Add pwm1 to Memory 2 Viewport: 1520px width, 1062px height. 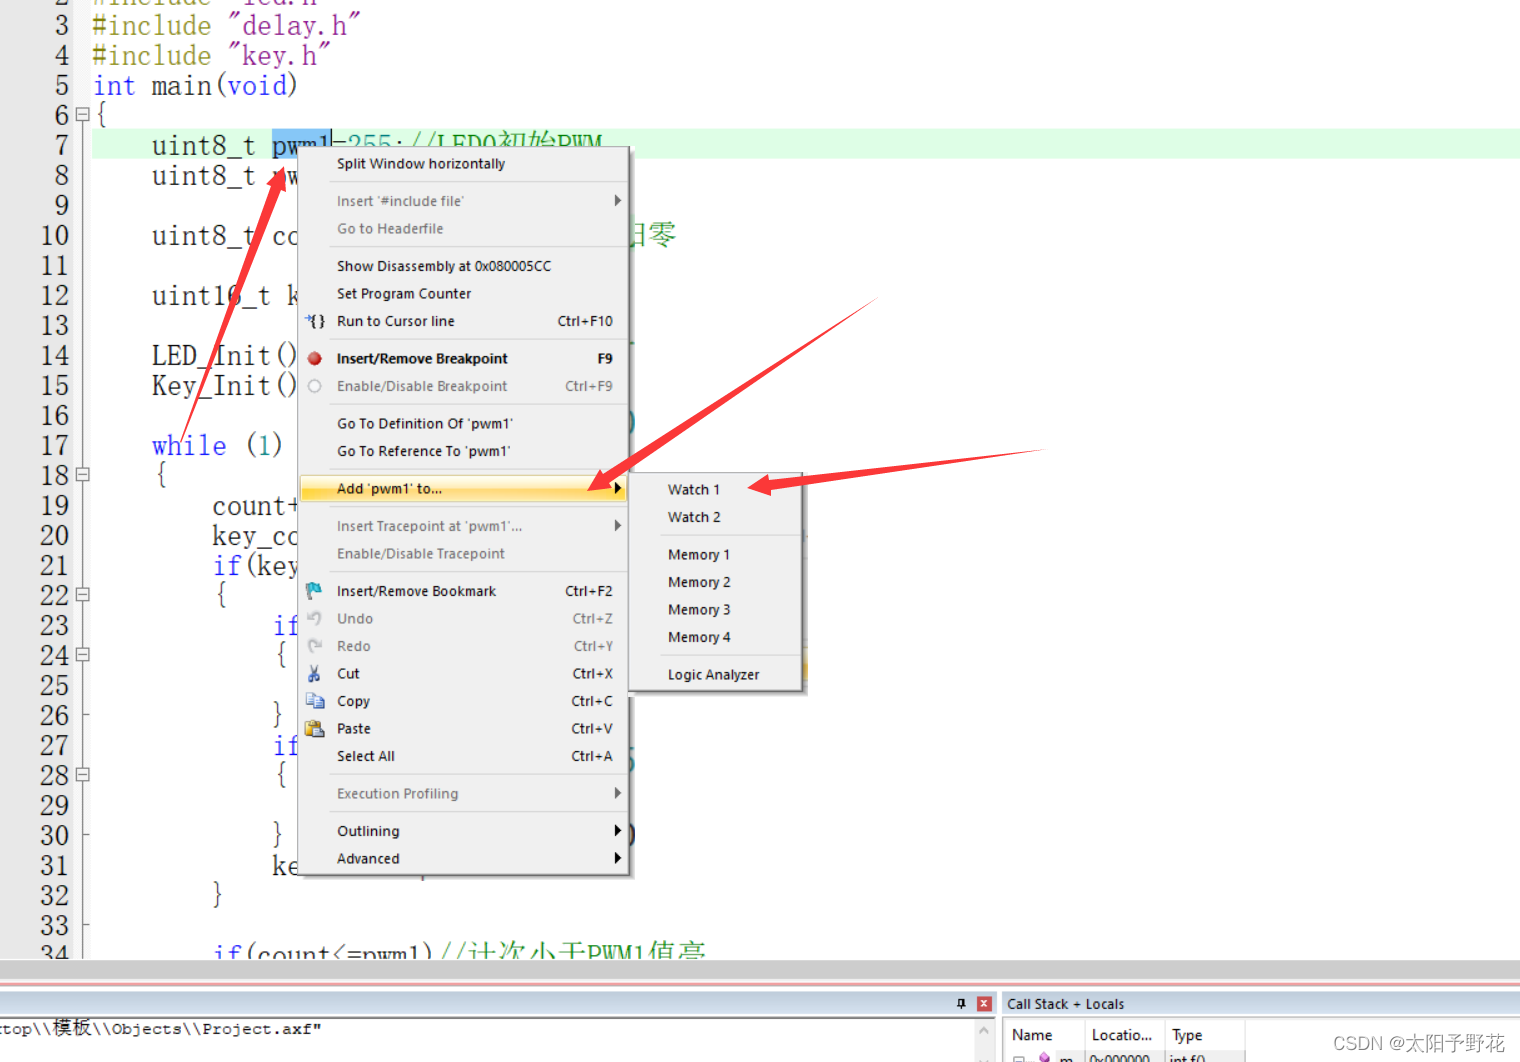[715, 582]
